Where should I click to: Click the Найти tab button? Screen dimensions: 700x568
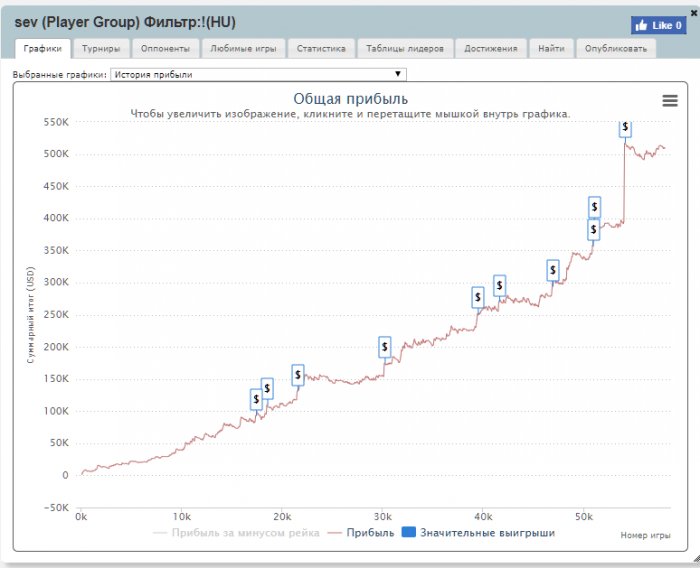[x=551, y=48]
